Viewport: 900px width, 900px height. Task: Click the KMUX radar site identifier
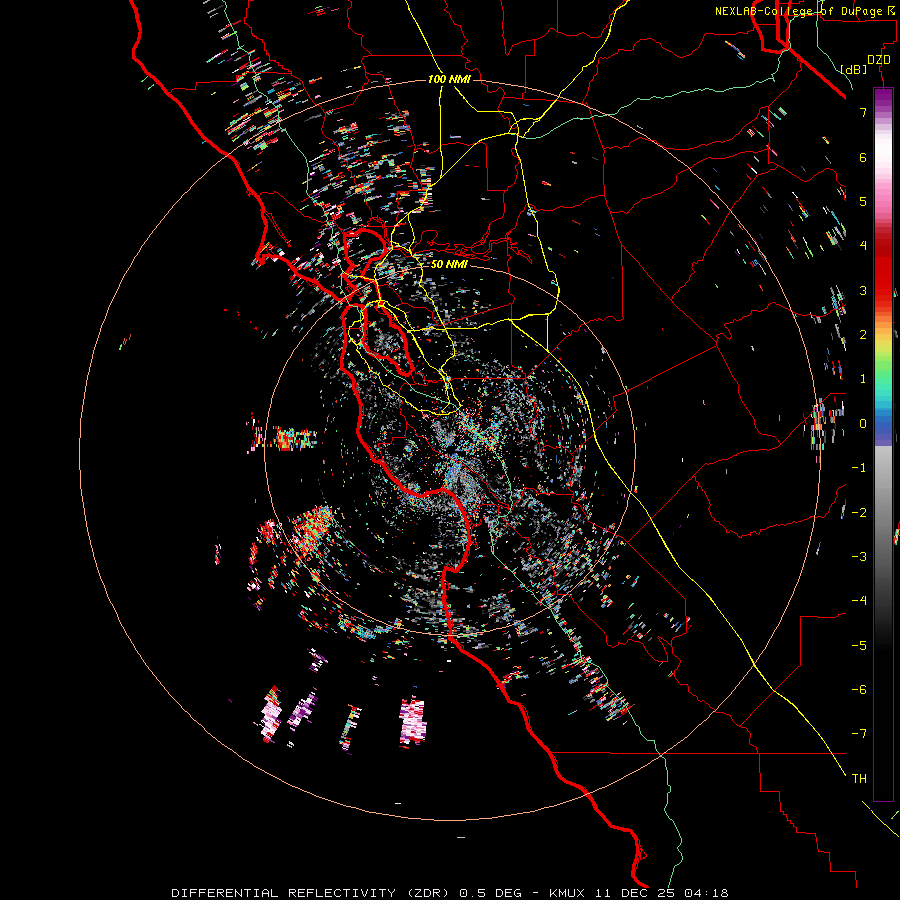(567, 893)
